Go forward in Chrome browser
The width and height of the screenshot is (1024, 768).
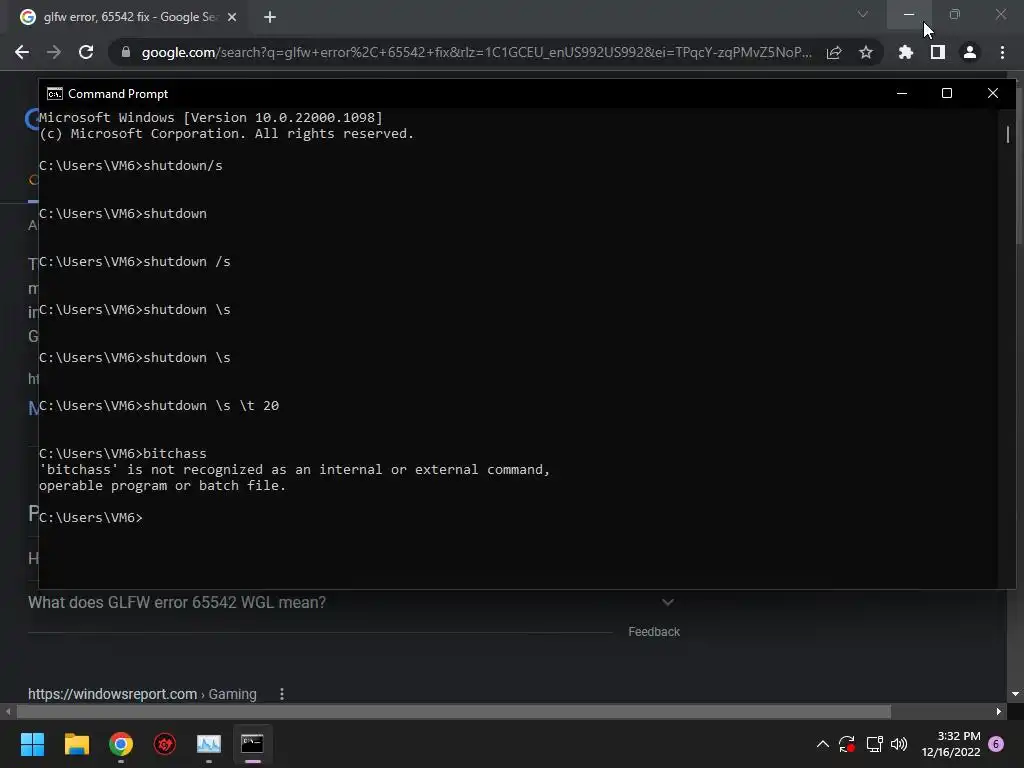click(54, 52)
